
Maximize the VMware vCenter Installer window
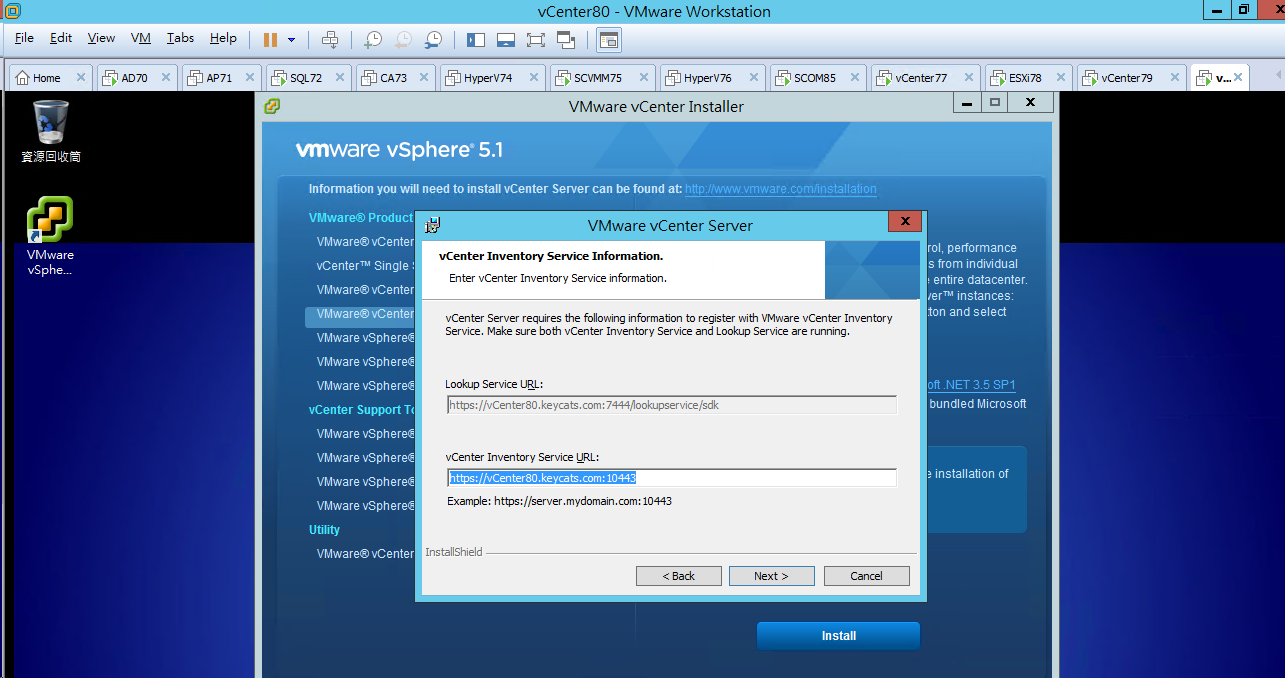(994, 102)
